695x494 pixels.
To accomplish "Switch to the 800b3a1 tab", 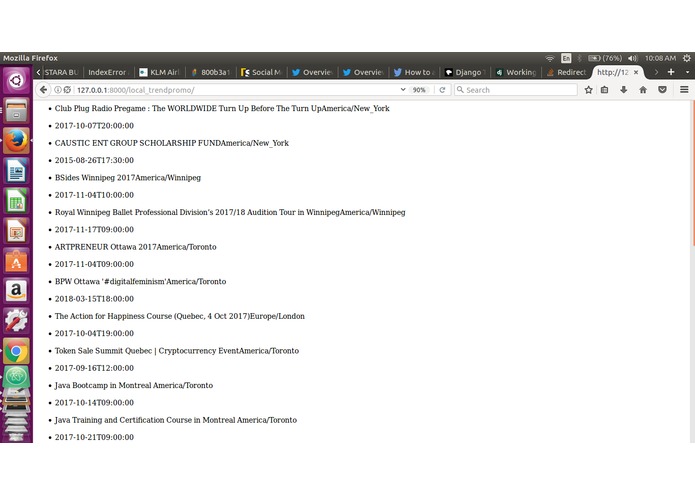I will point(211,72).
